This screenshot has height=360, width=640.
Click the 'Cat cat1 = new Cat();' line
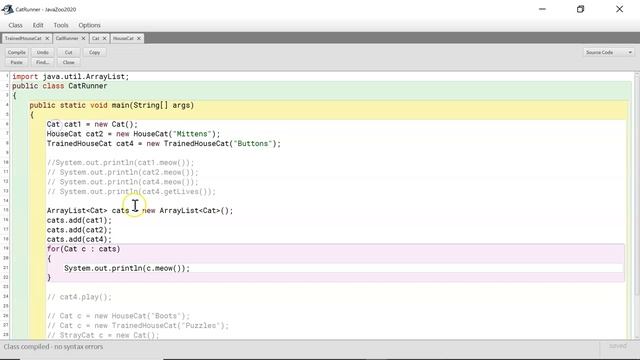tap(92, 124)
